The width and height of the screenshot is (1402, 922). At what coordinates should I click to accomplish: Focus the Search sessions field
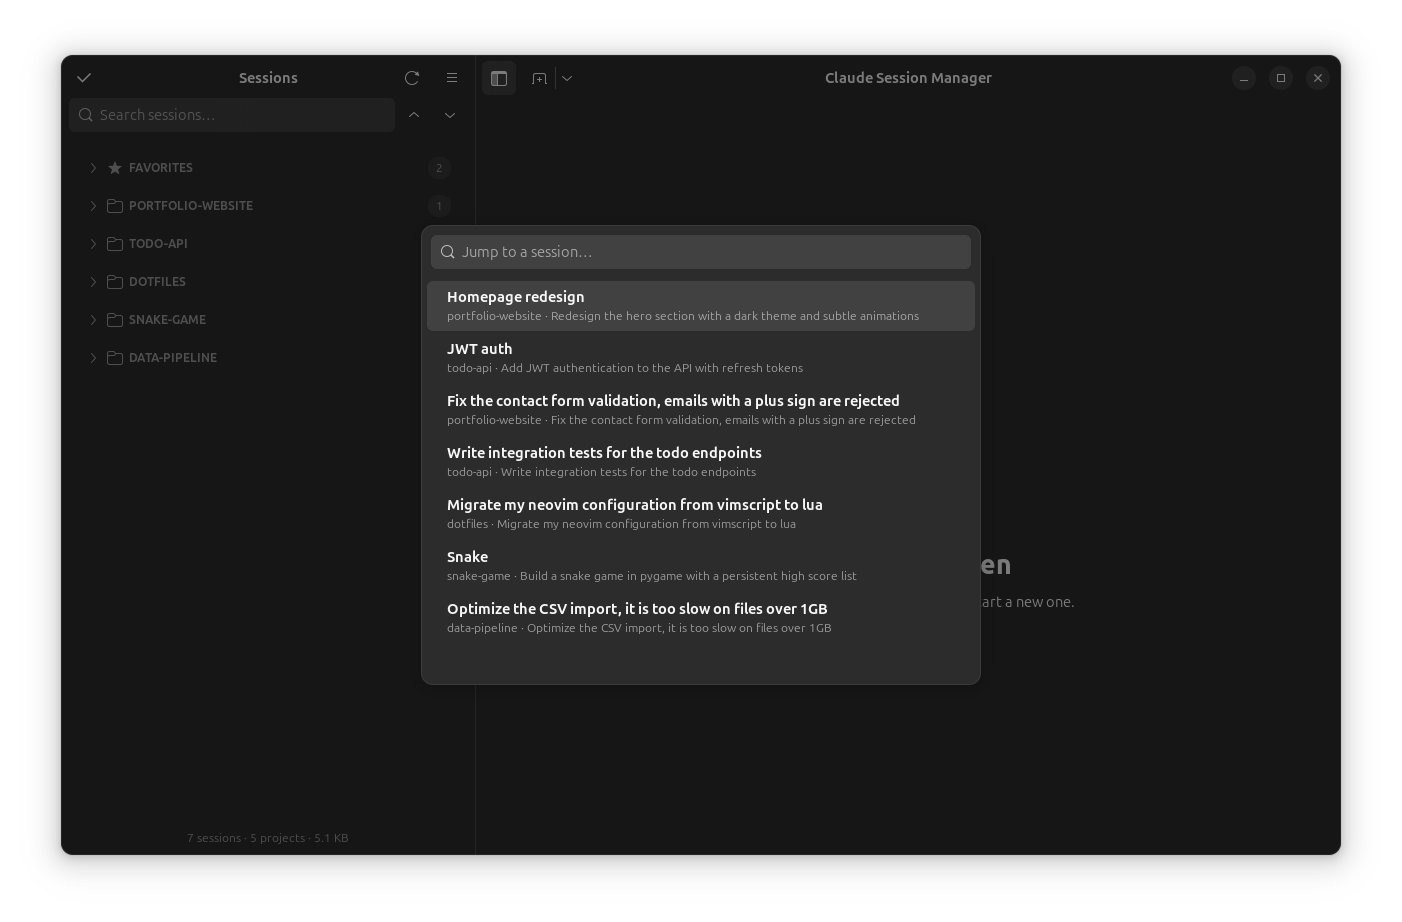[232, 115]
